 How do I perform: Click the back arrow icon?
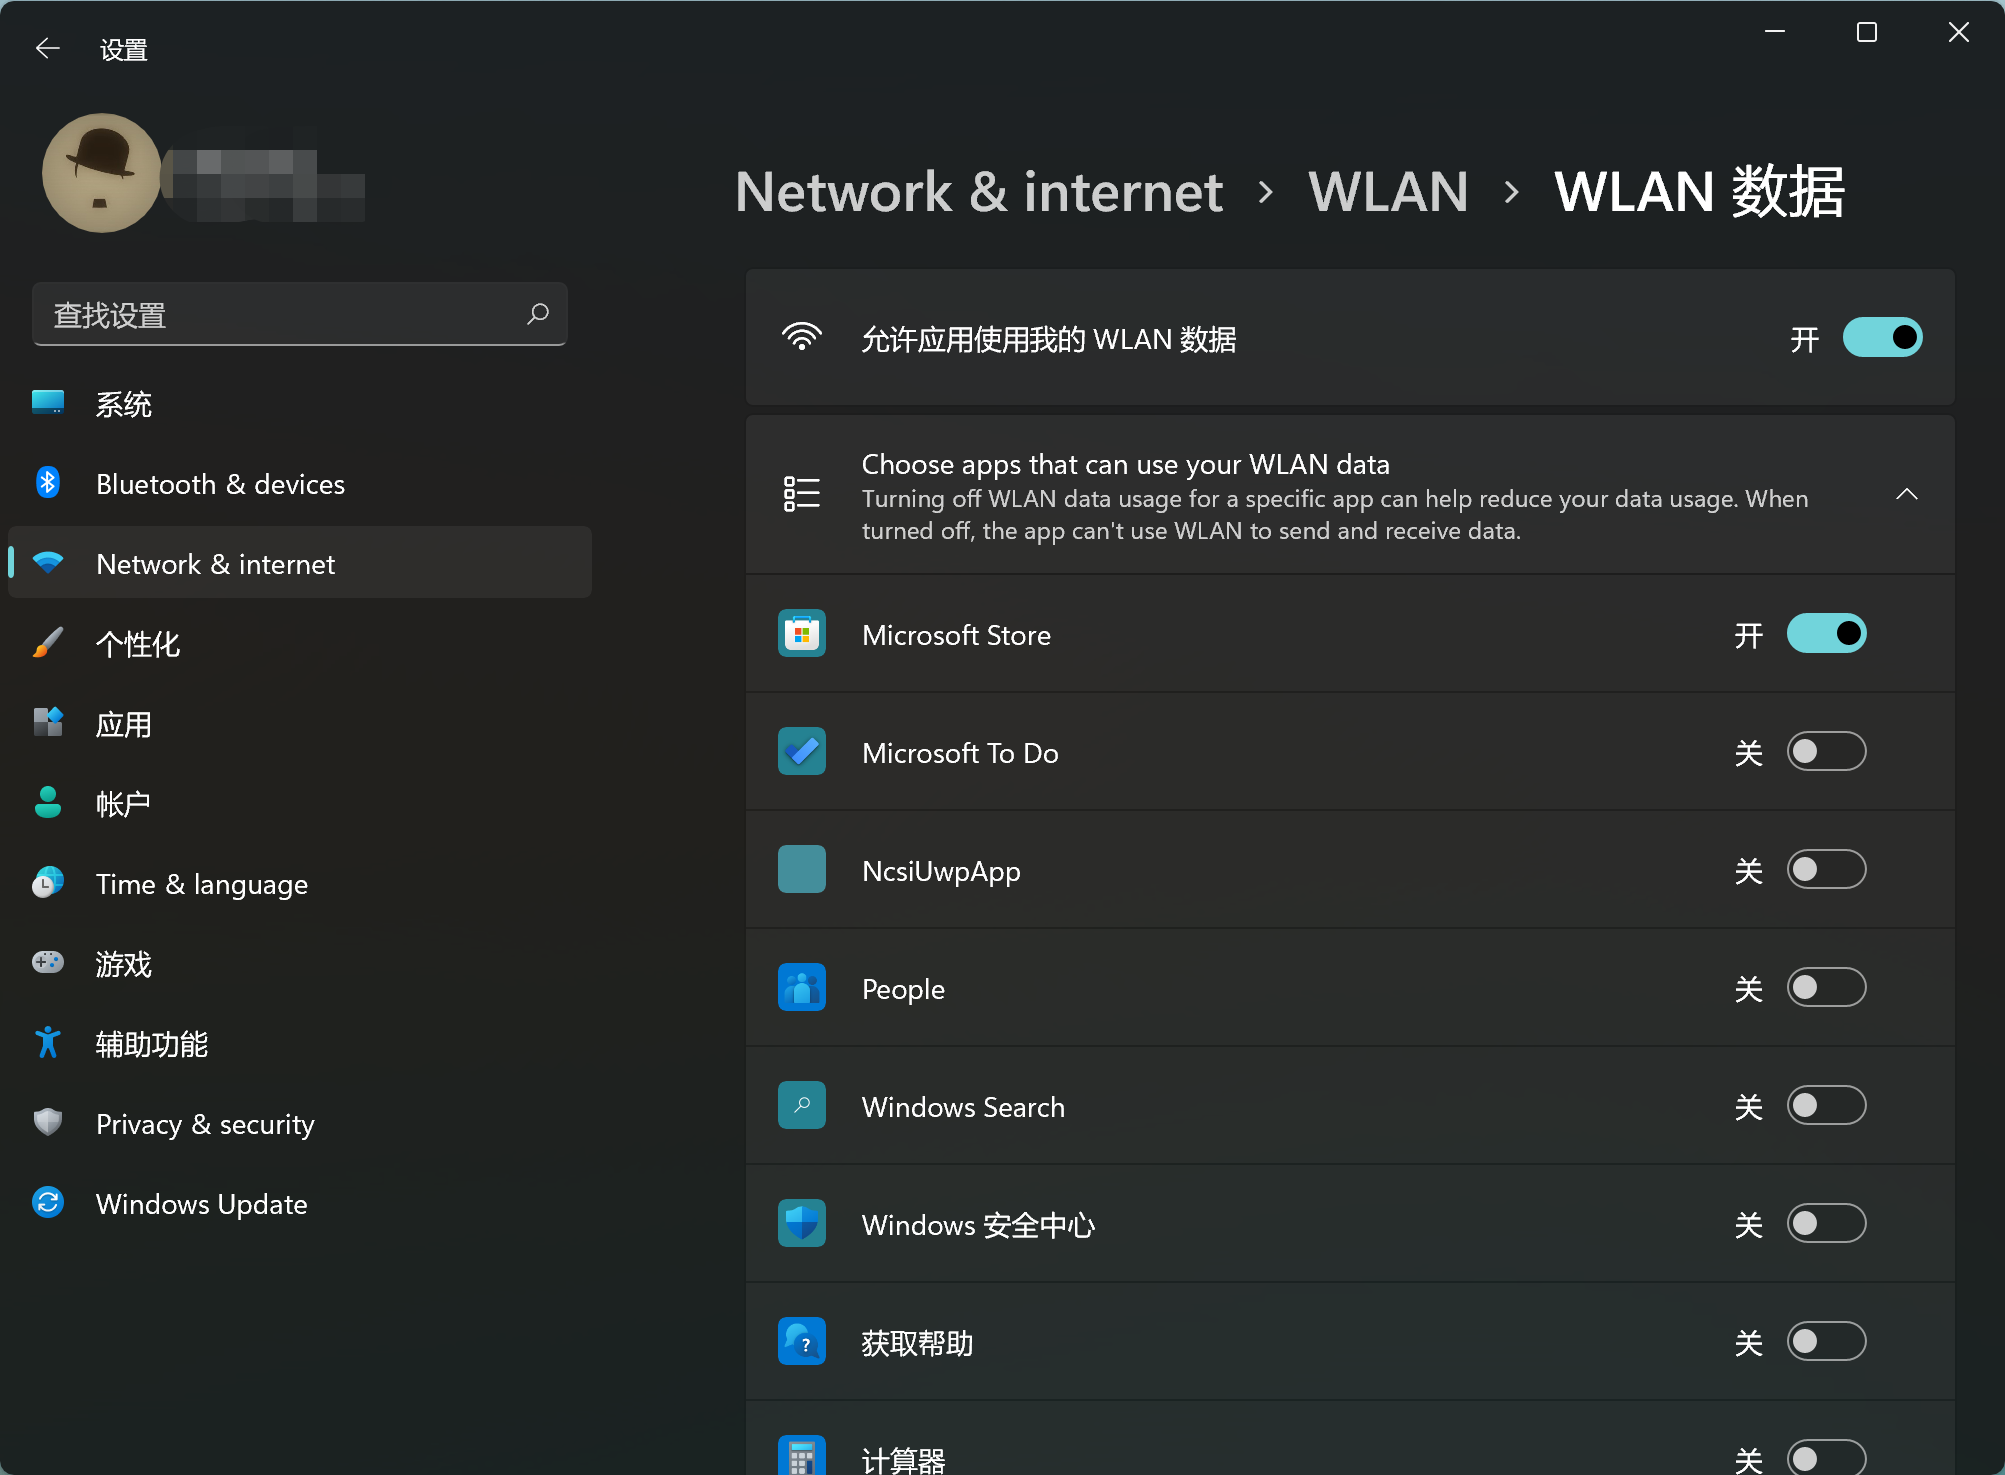point(47,49)
